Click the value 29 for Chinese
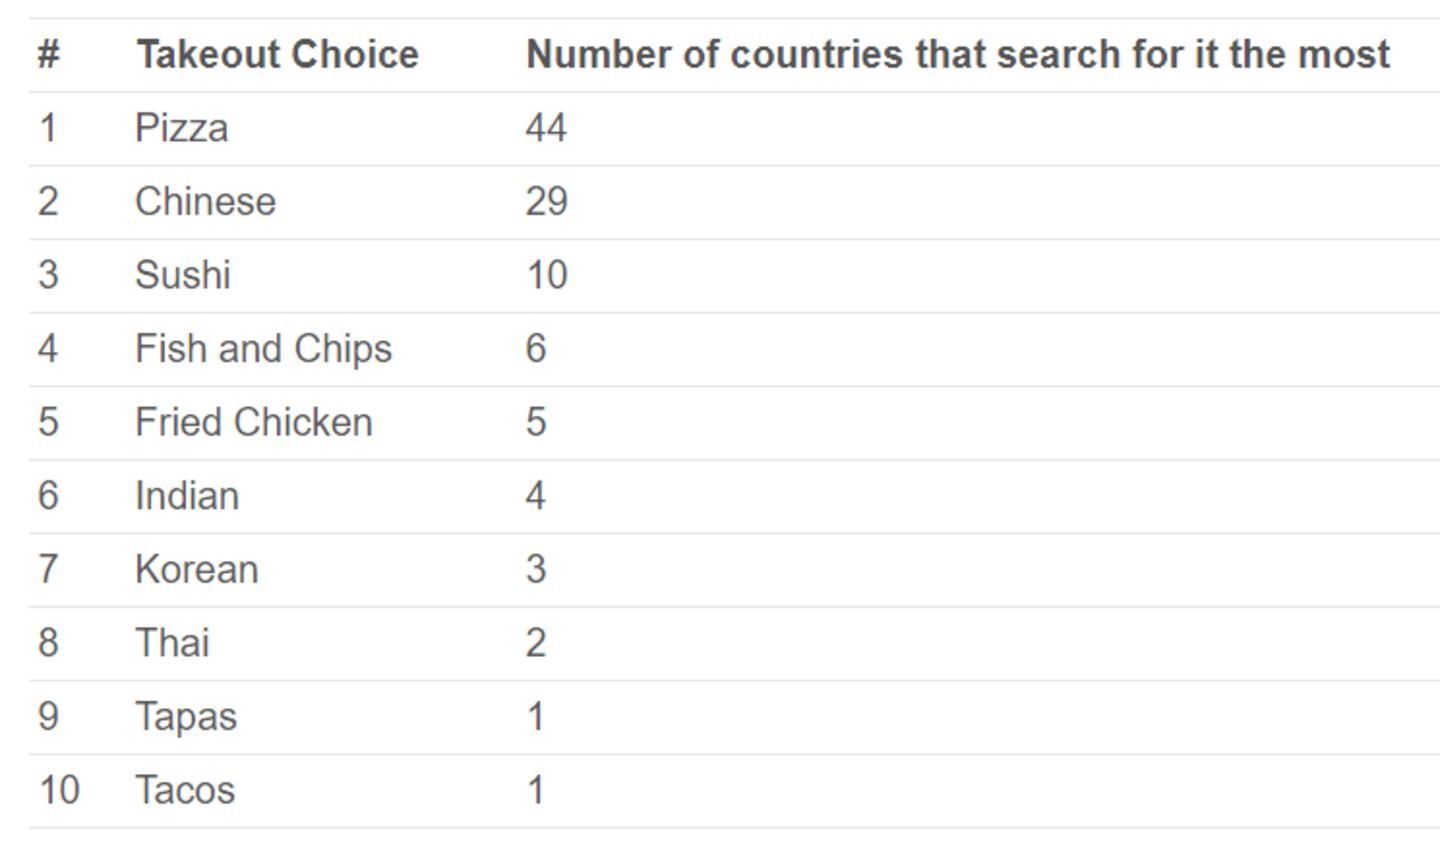 click(x=546, y=202)
